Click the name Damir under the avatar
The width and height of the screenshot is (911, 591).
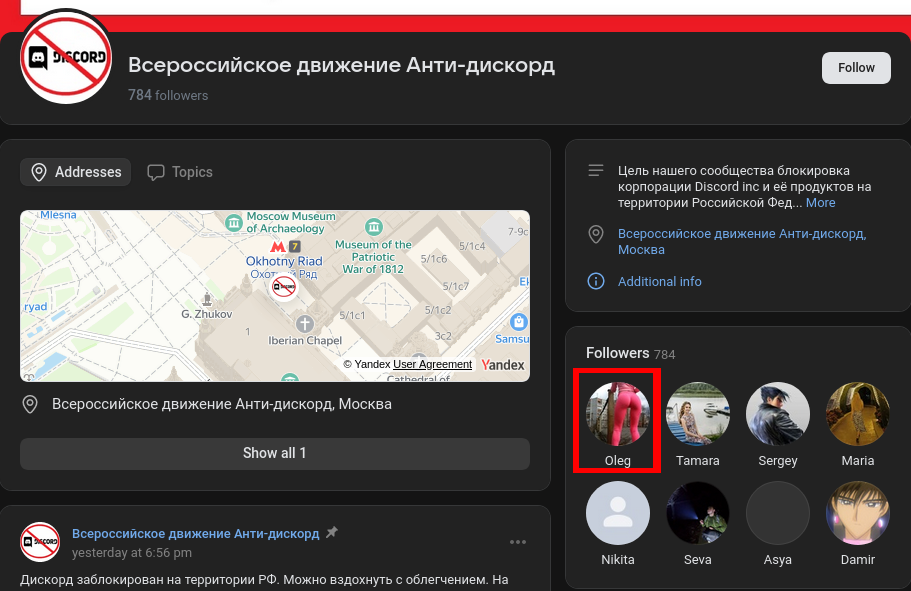coord(858,560)
